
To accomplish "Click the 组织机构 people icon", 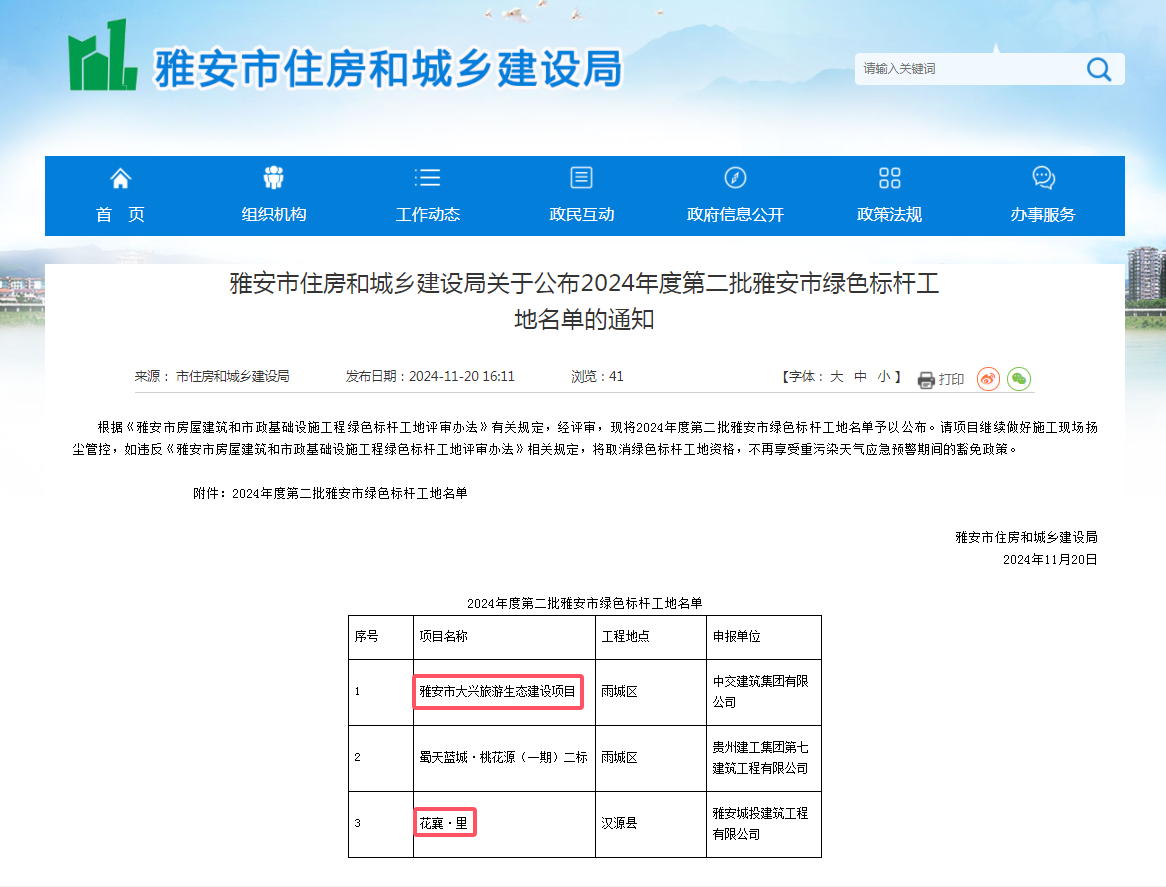I will (274, 178).
